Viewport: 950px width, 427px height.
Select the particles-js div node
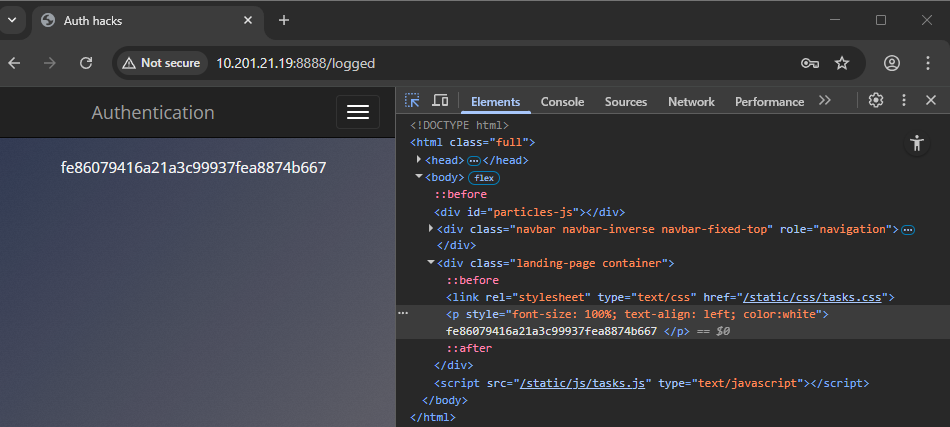click(529, 212)
